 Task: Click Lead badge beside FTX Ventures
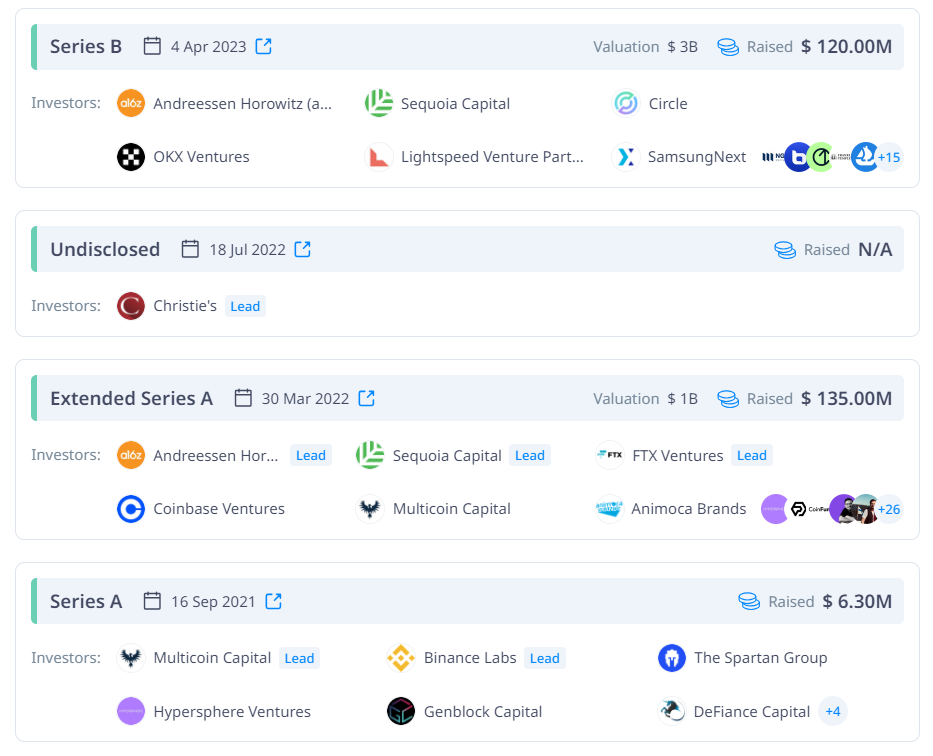click(x=752, y=455)
